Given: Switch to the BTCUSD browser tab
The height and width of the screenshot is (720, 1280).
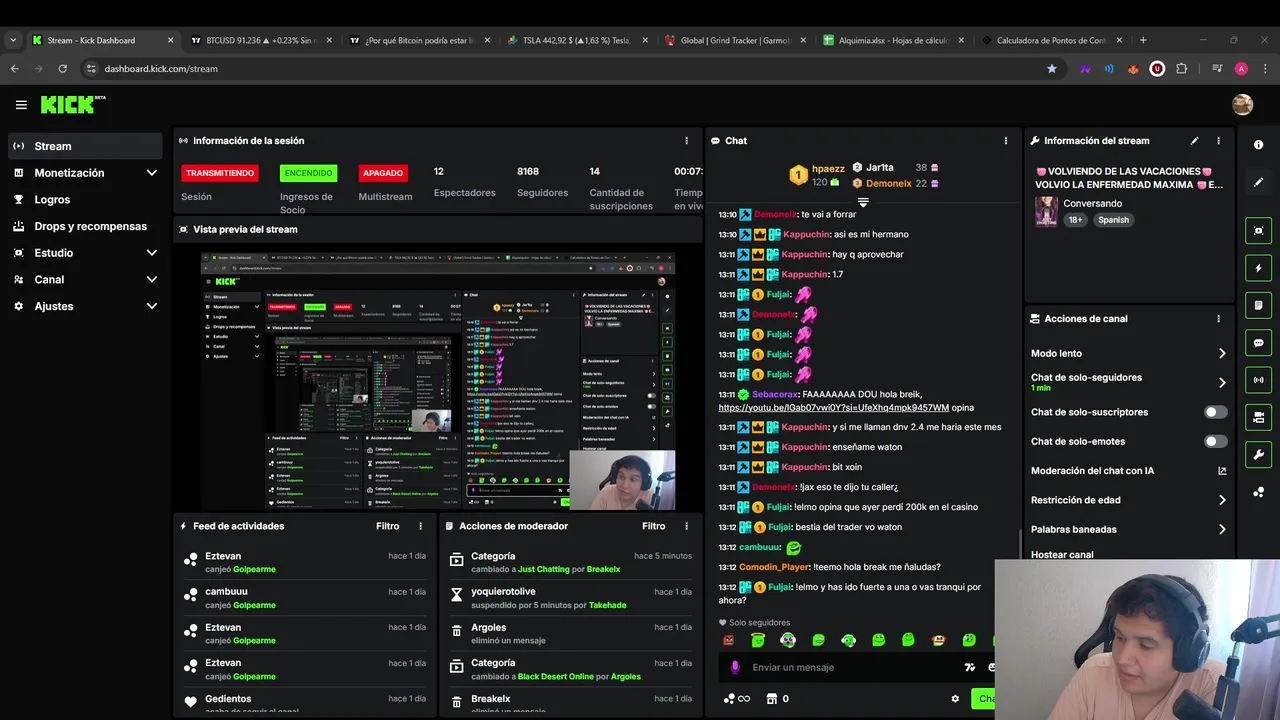Looking at the screenshot, I should [259, 40].
